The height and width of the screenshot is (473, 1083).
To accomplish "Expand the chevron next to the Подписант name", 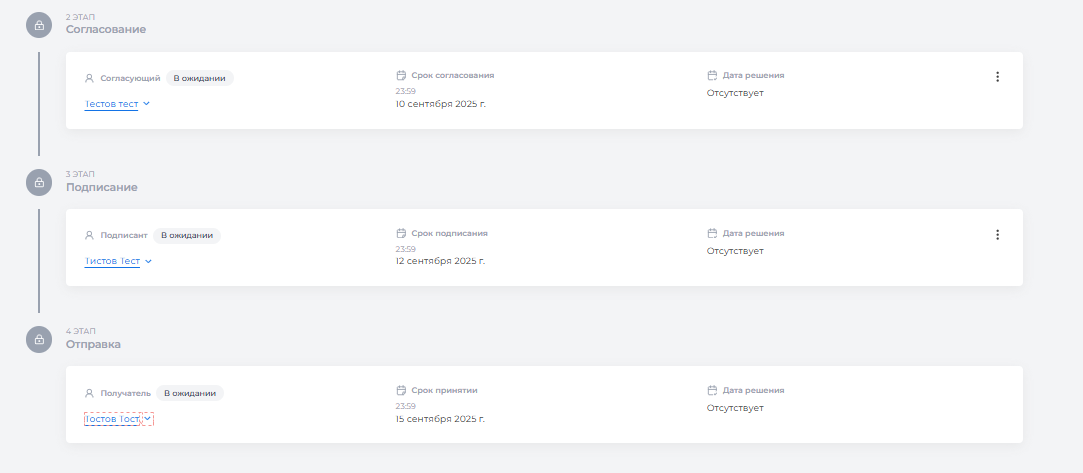I will click(x=148, y=261).
